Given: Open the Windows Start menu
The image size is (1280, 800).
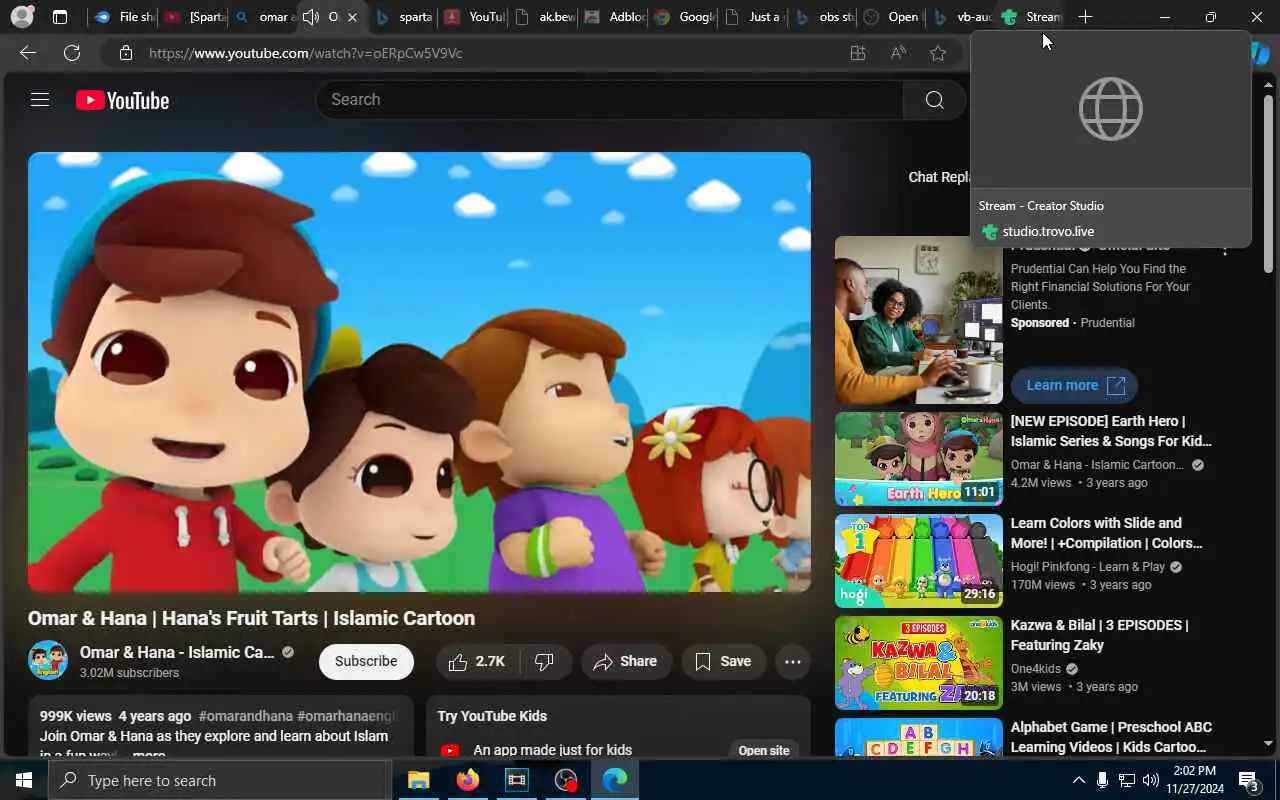Looking at the screenshot, I should pos(23,780).
